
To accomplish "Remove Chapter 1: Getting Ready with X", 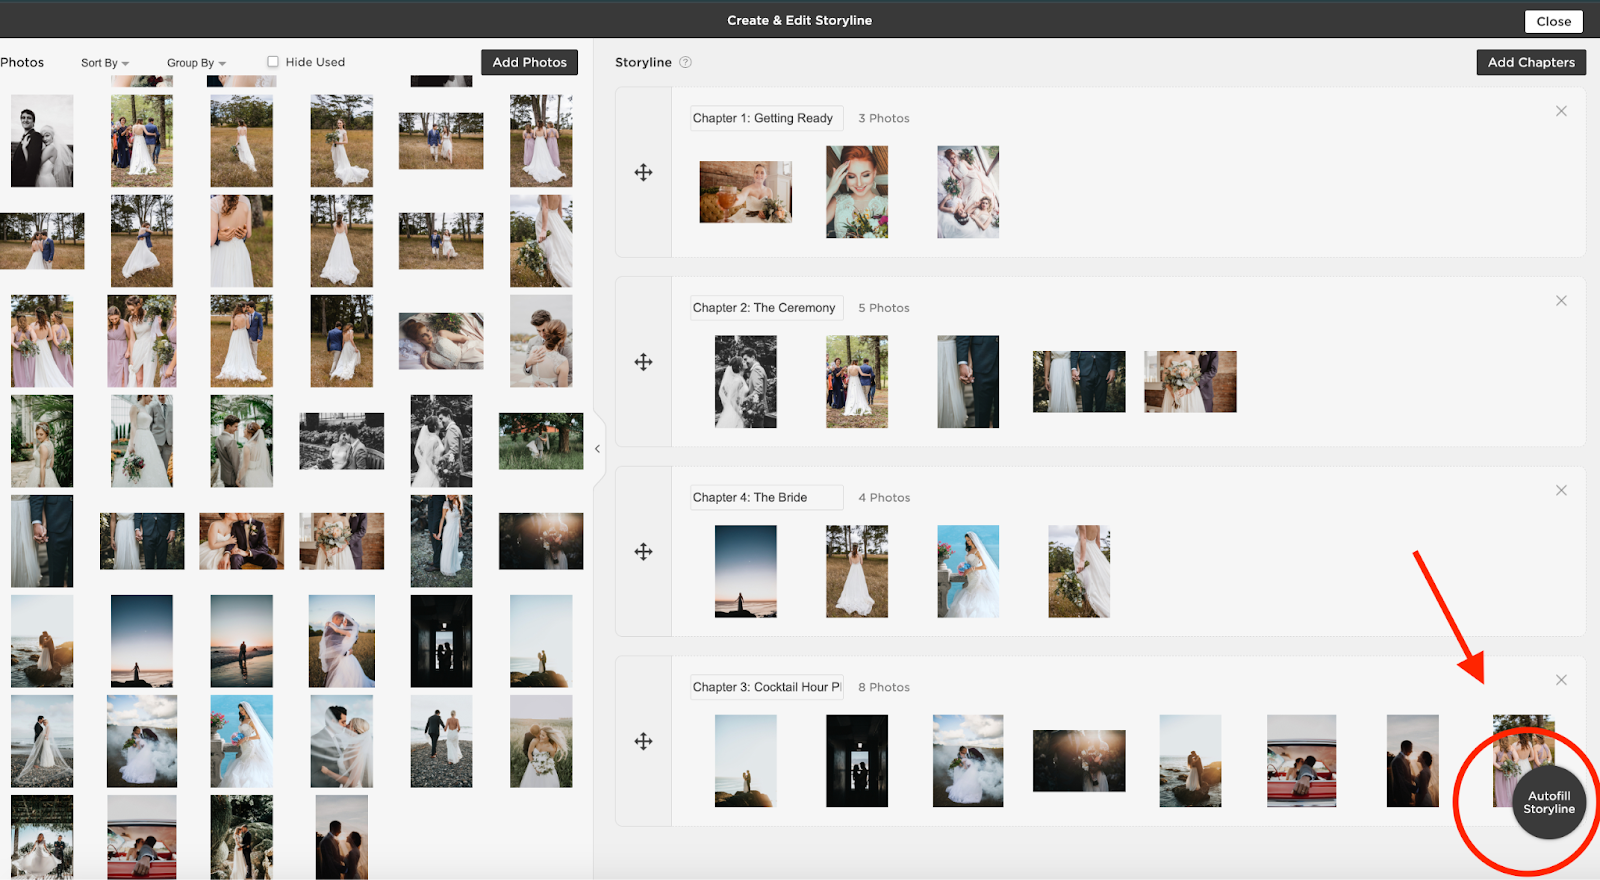I will pos(1561,111).
